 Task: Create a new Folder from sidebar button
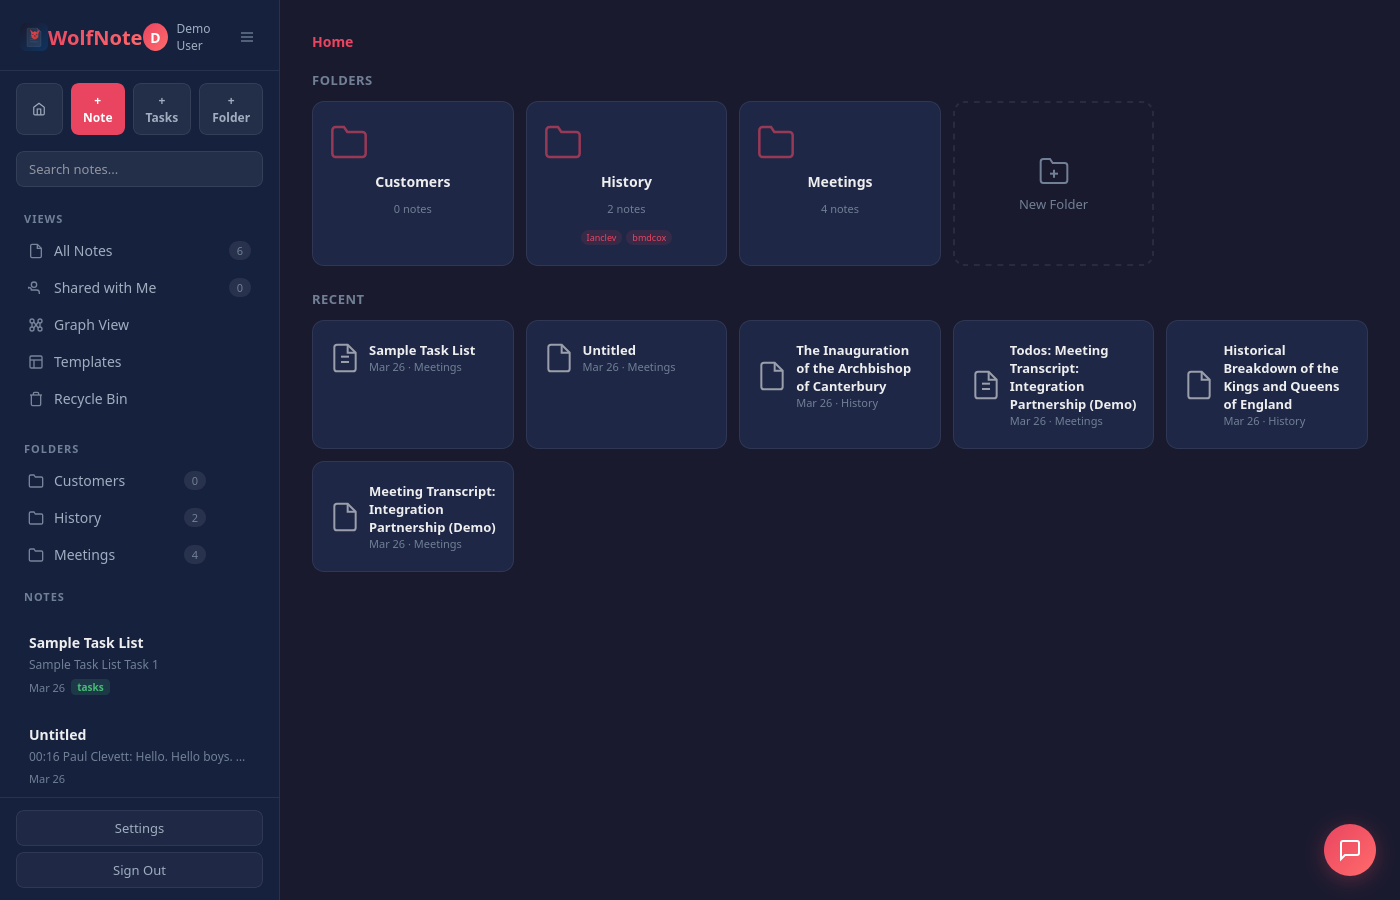(x=231, y=109)
